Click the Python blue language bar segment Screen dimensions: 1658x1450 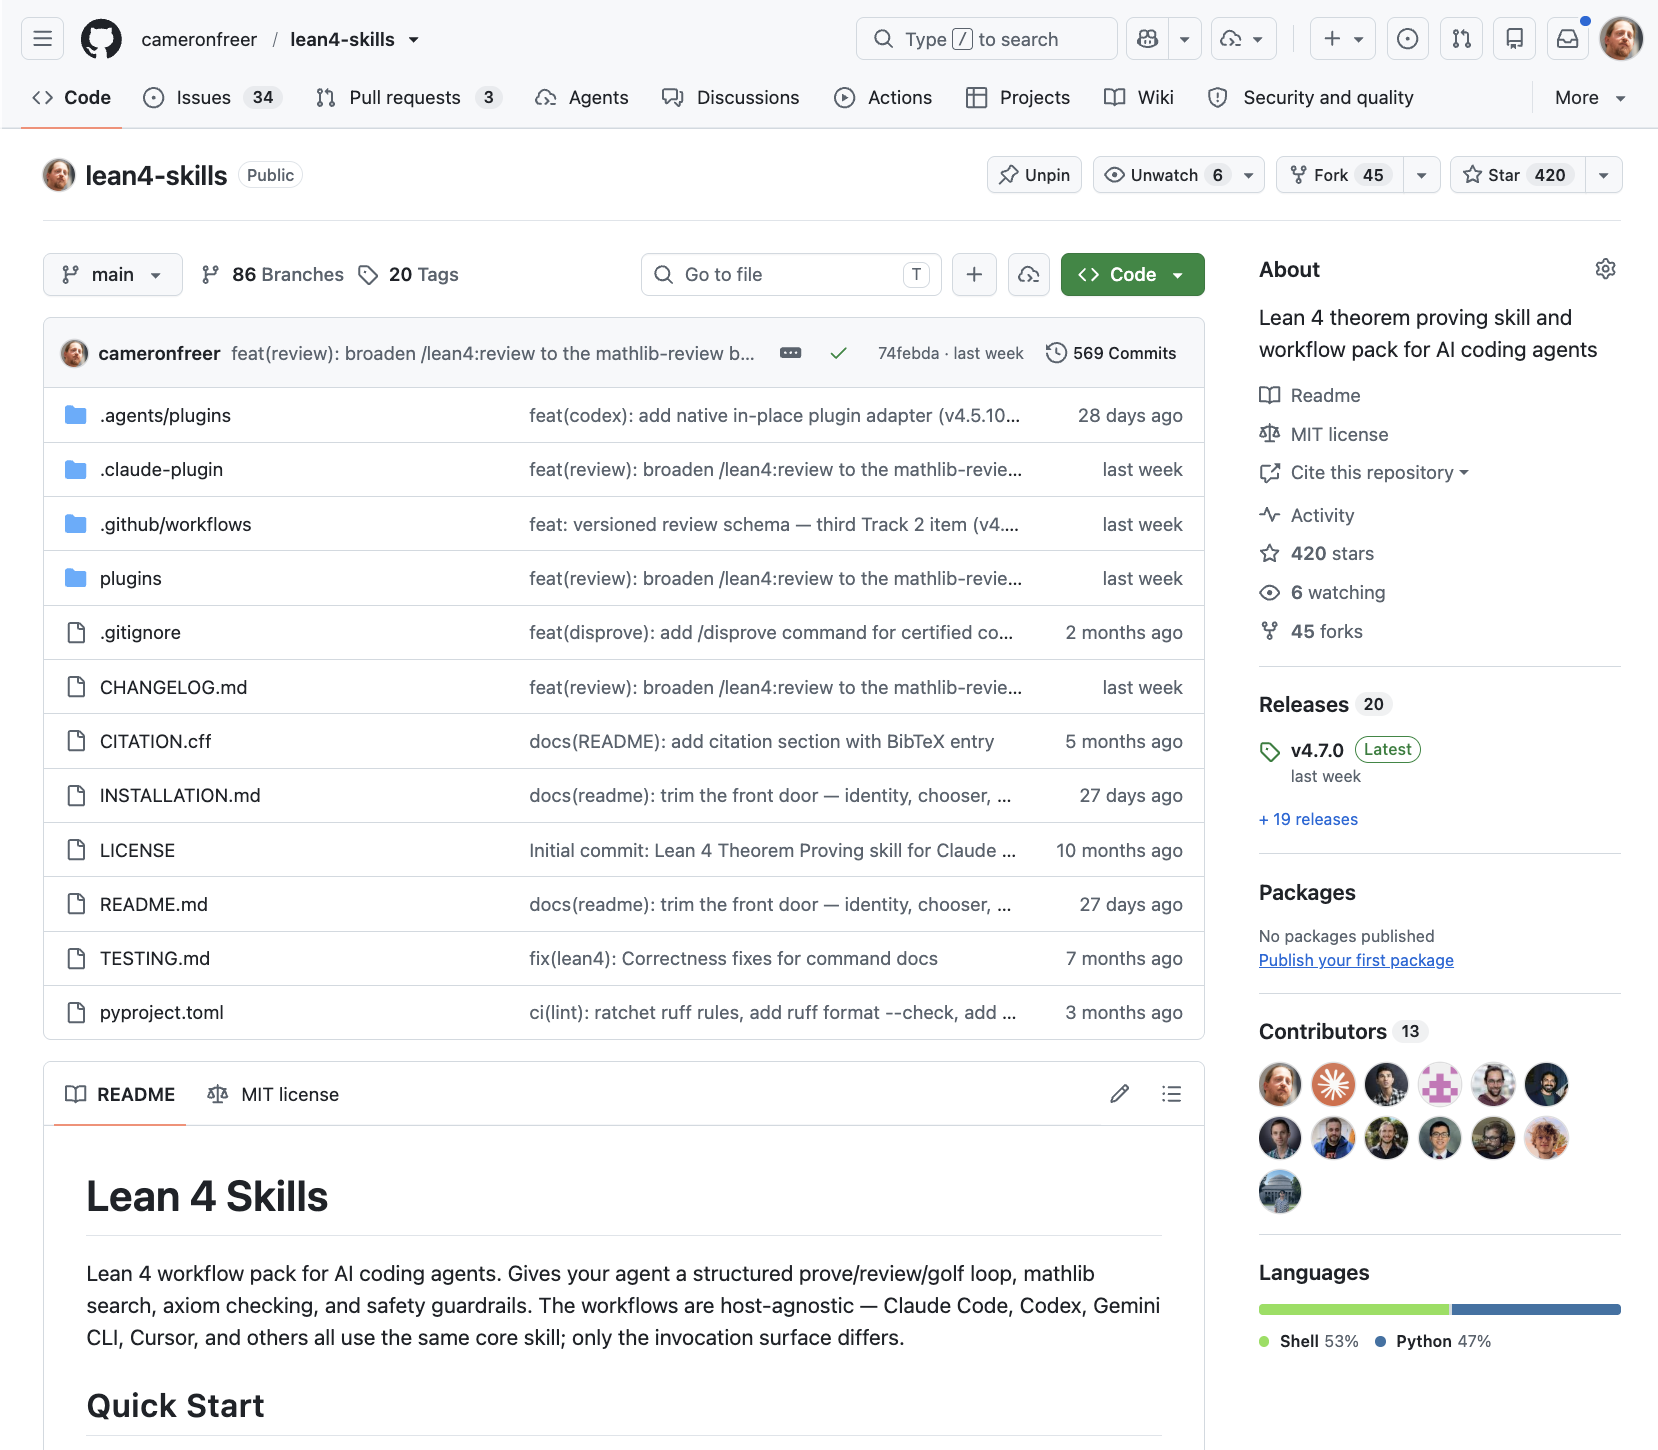1536,1309
